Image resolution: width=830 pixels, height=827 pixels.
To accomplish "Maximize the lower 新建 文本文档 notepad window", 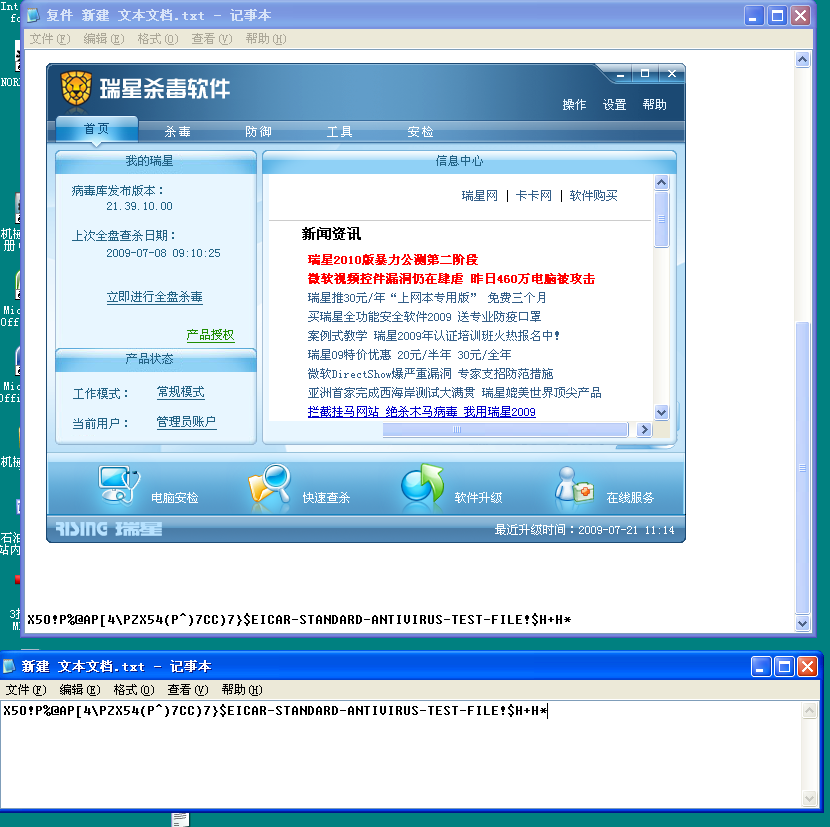I will tap(784, 667).
